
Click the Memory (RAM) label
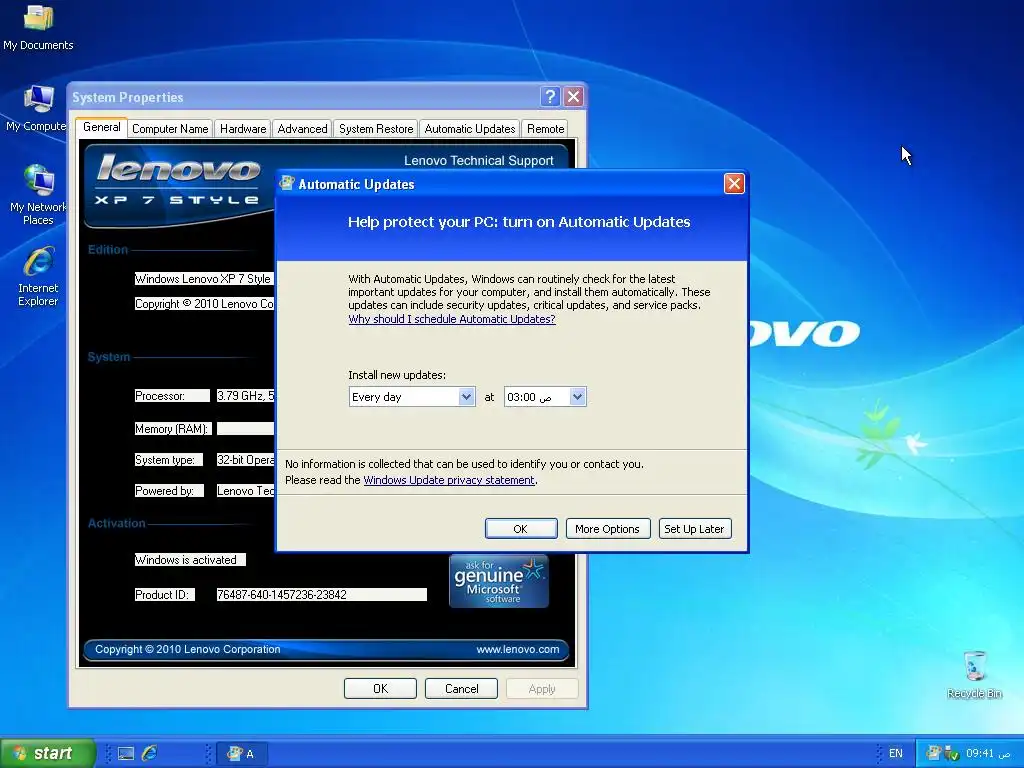point(171,428)
